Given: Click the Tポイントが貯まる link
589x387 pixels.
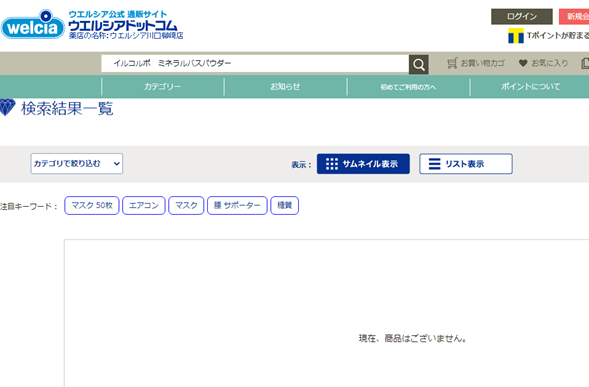Looking at the screenshot, I should tap(557, 35).
